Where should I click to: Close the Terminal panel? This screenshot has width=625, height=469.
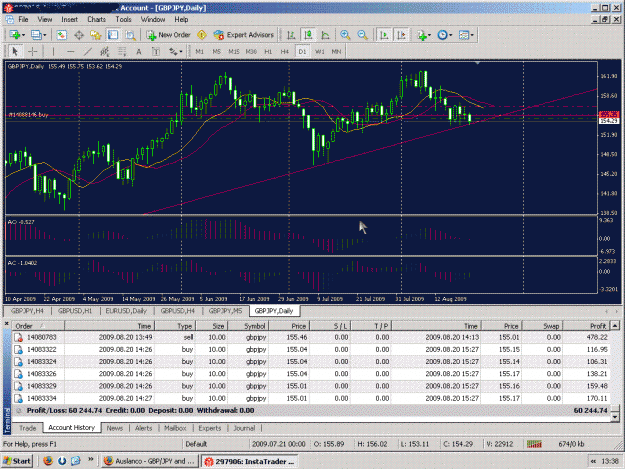coord(6,324)
